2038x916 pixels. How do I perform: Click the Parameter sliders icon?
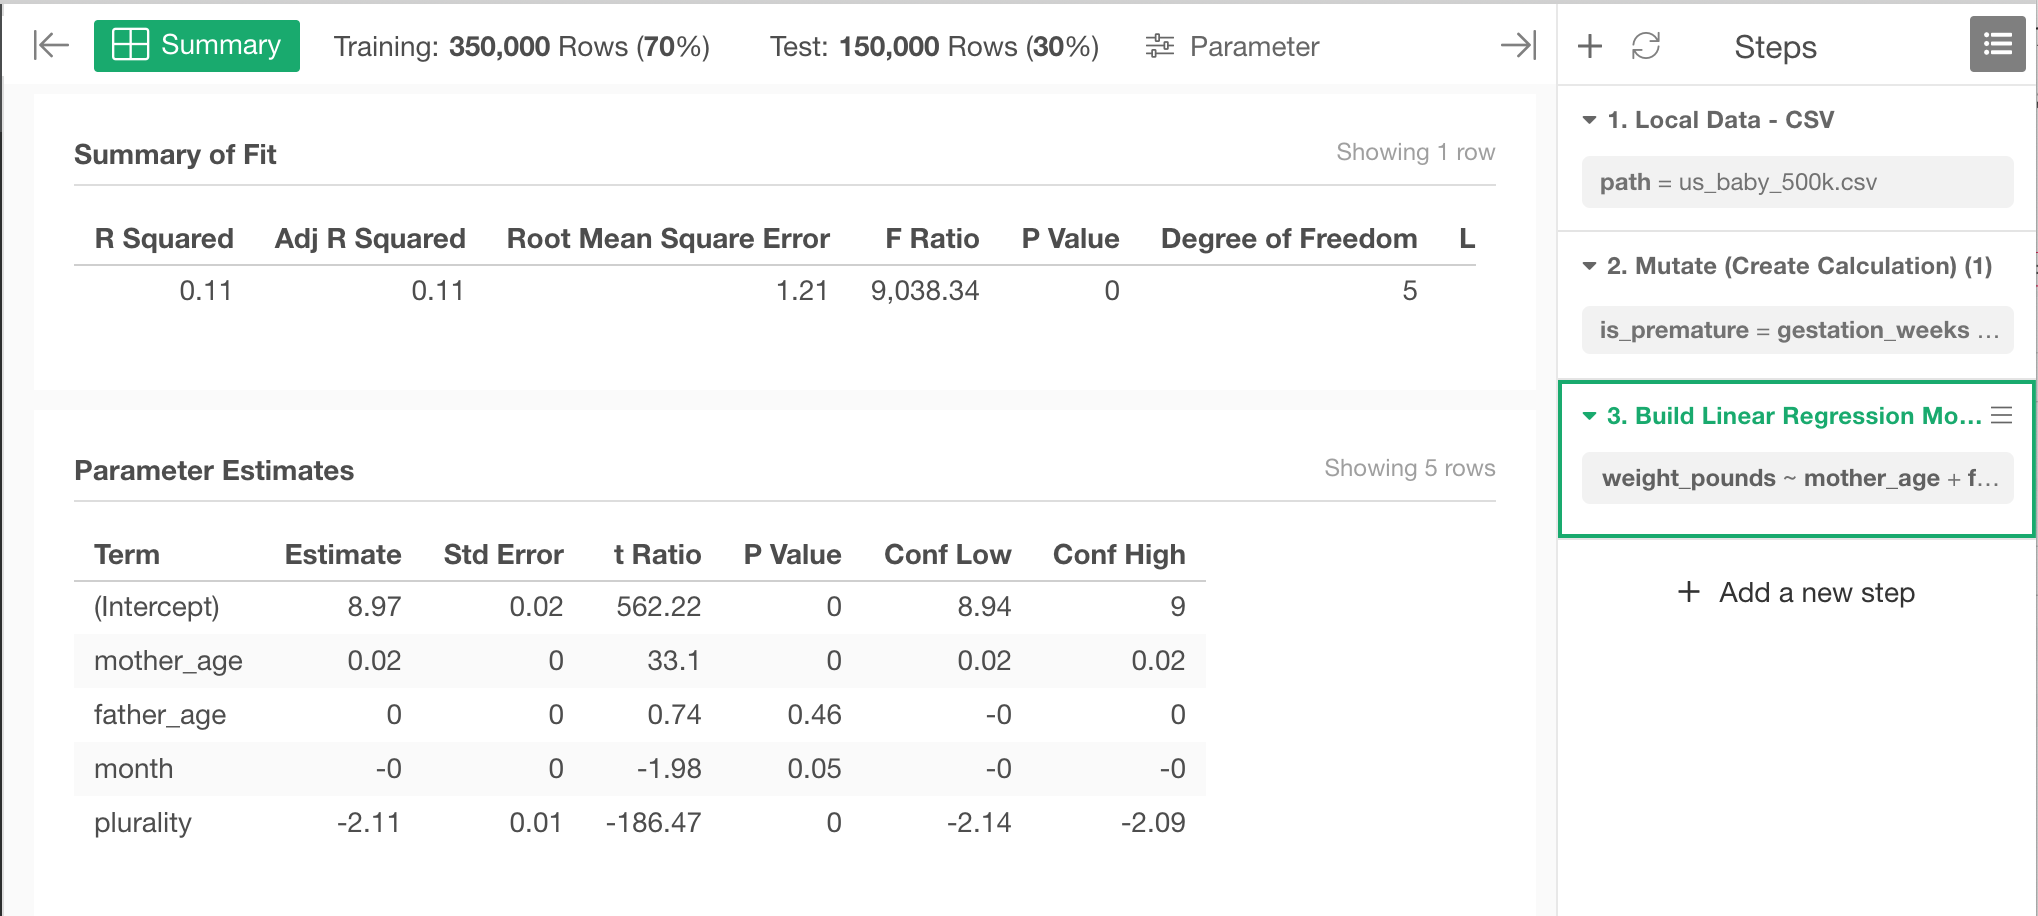[x=1160, y=46]
